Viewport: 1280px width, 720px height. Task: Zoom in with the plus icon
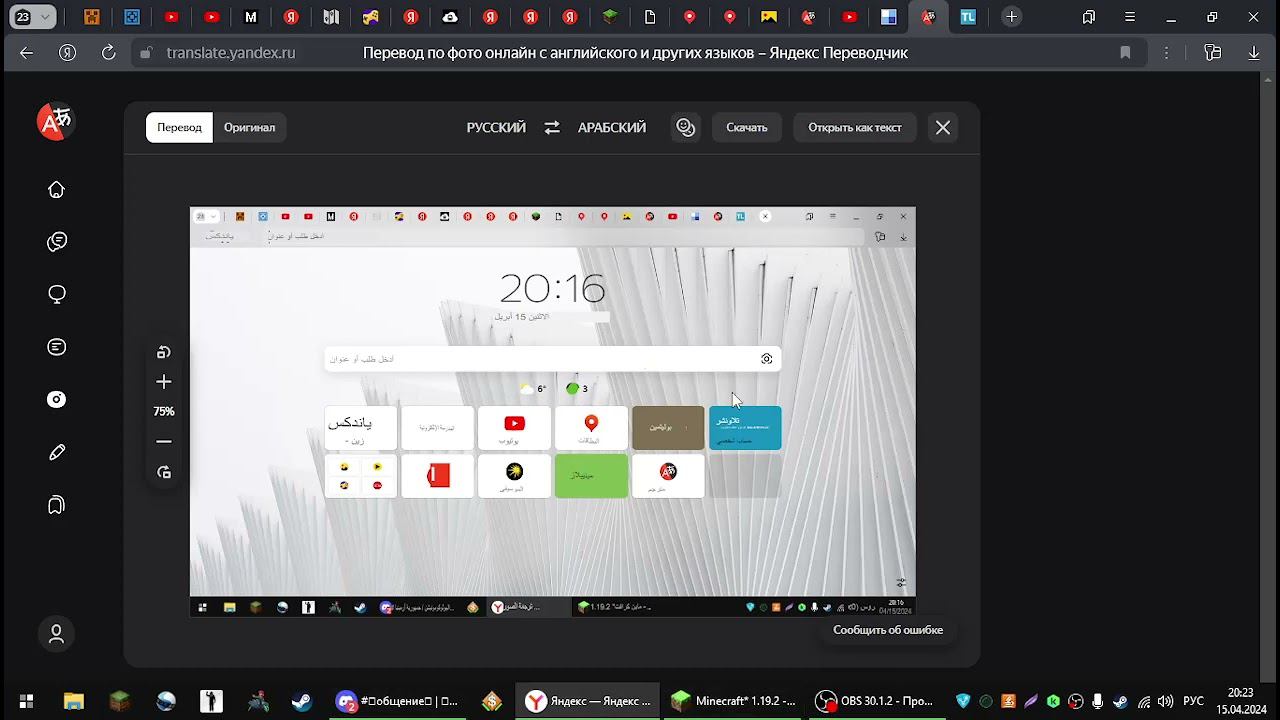click(164, 382)
